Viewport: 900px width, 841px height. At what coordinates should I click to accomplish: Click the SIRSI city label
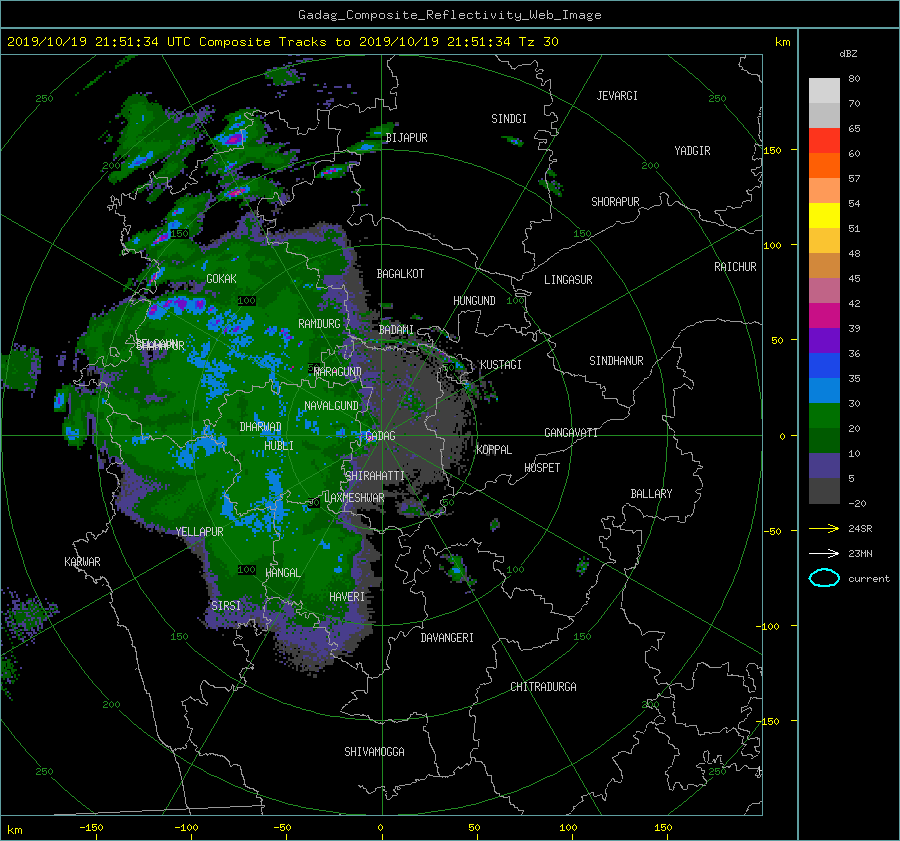226,606
